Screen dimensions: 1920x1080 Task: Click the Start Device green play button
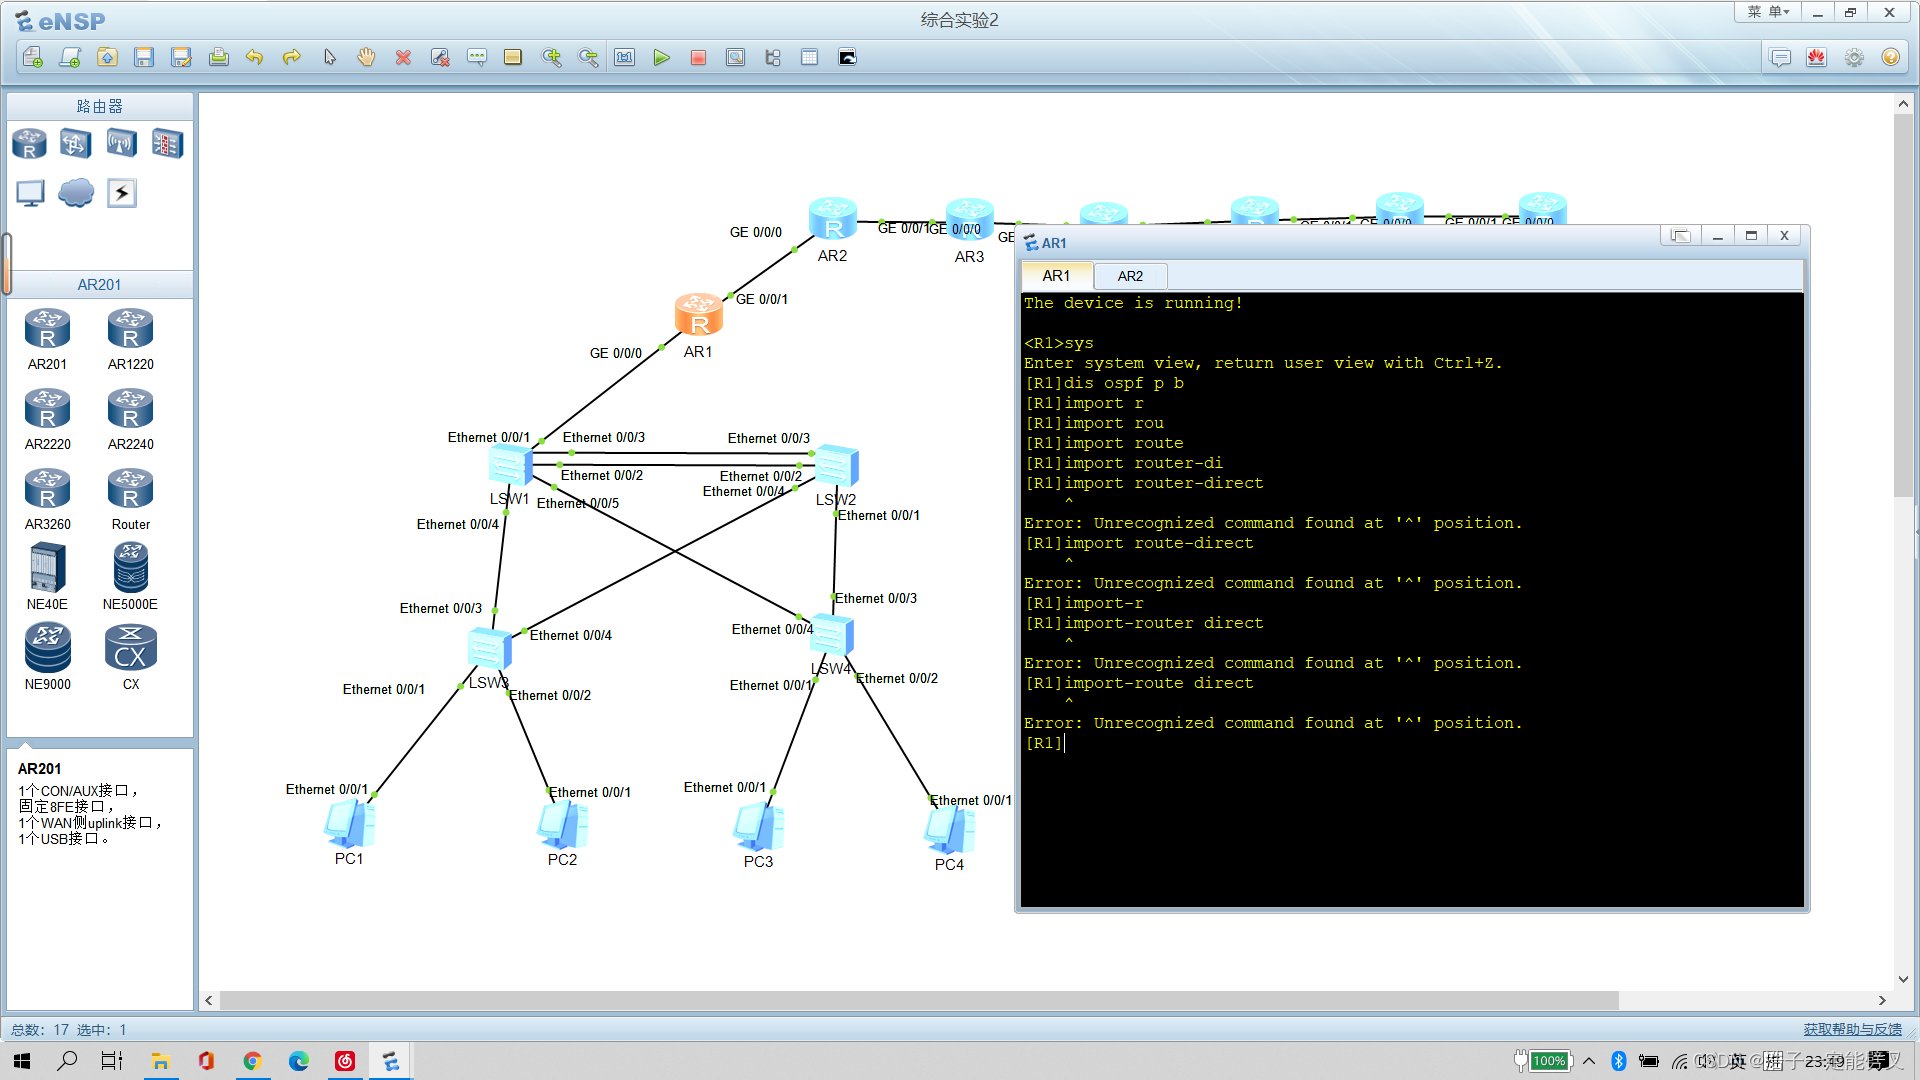pos(661,58)
